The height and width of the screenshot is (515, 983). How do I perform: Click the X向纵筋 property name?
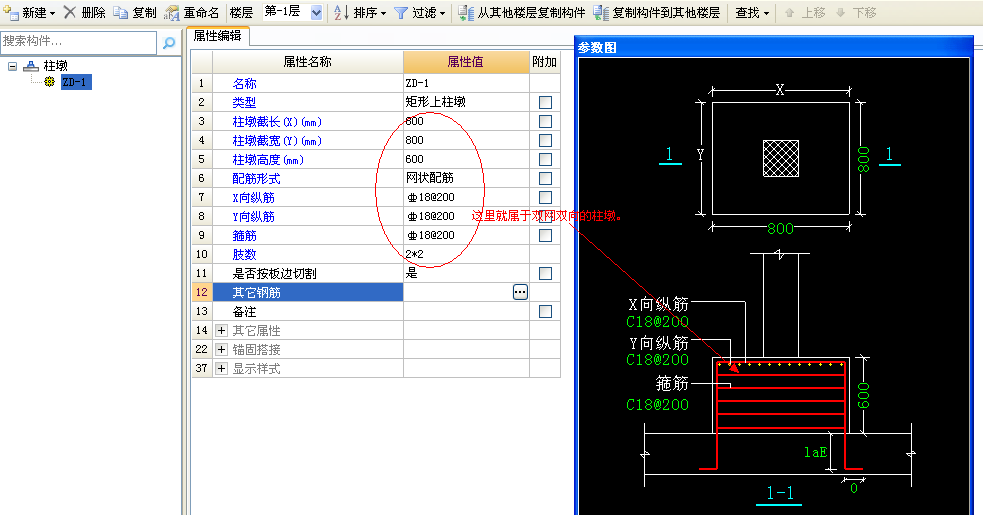point(253,198)
